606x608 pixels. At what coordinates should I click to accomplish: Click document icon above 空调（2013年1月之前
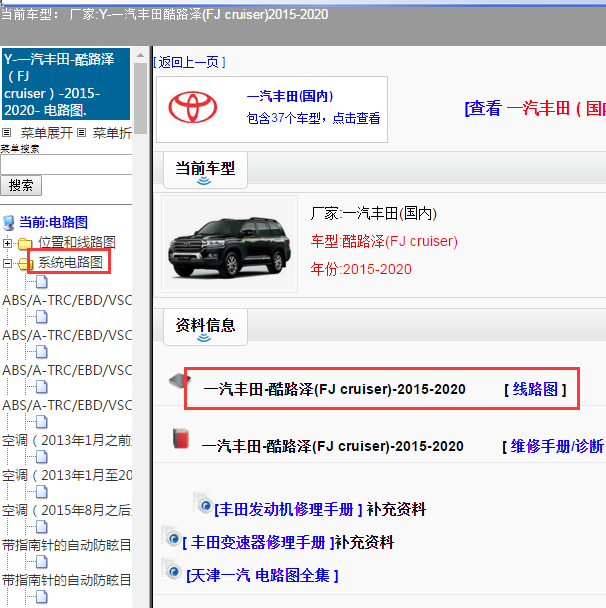pos(41,422)
